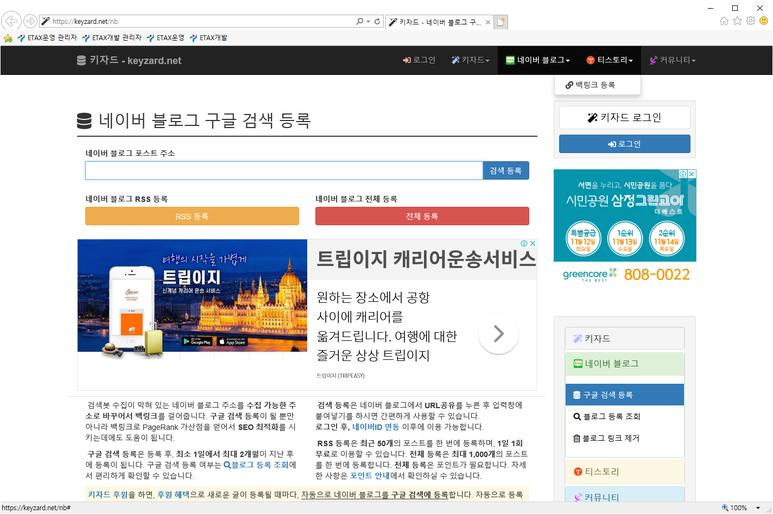Close the 키자드 browser tab
The width and height of the screenshot is (773, 514).
pyautogui.click(x=488, y=22)
